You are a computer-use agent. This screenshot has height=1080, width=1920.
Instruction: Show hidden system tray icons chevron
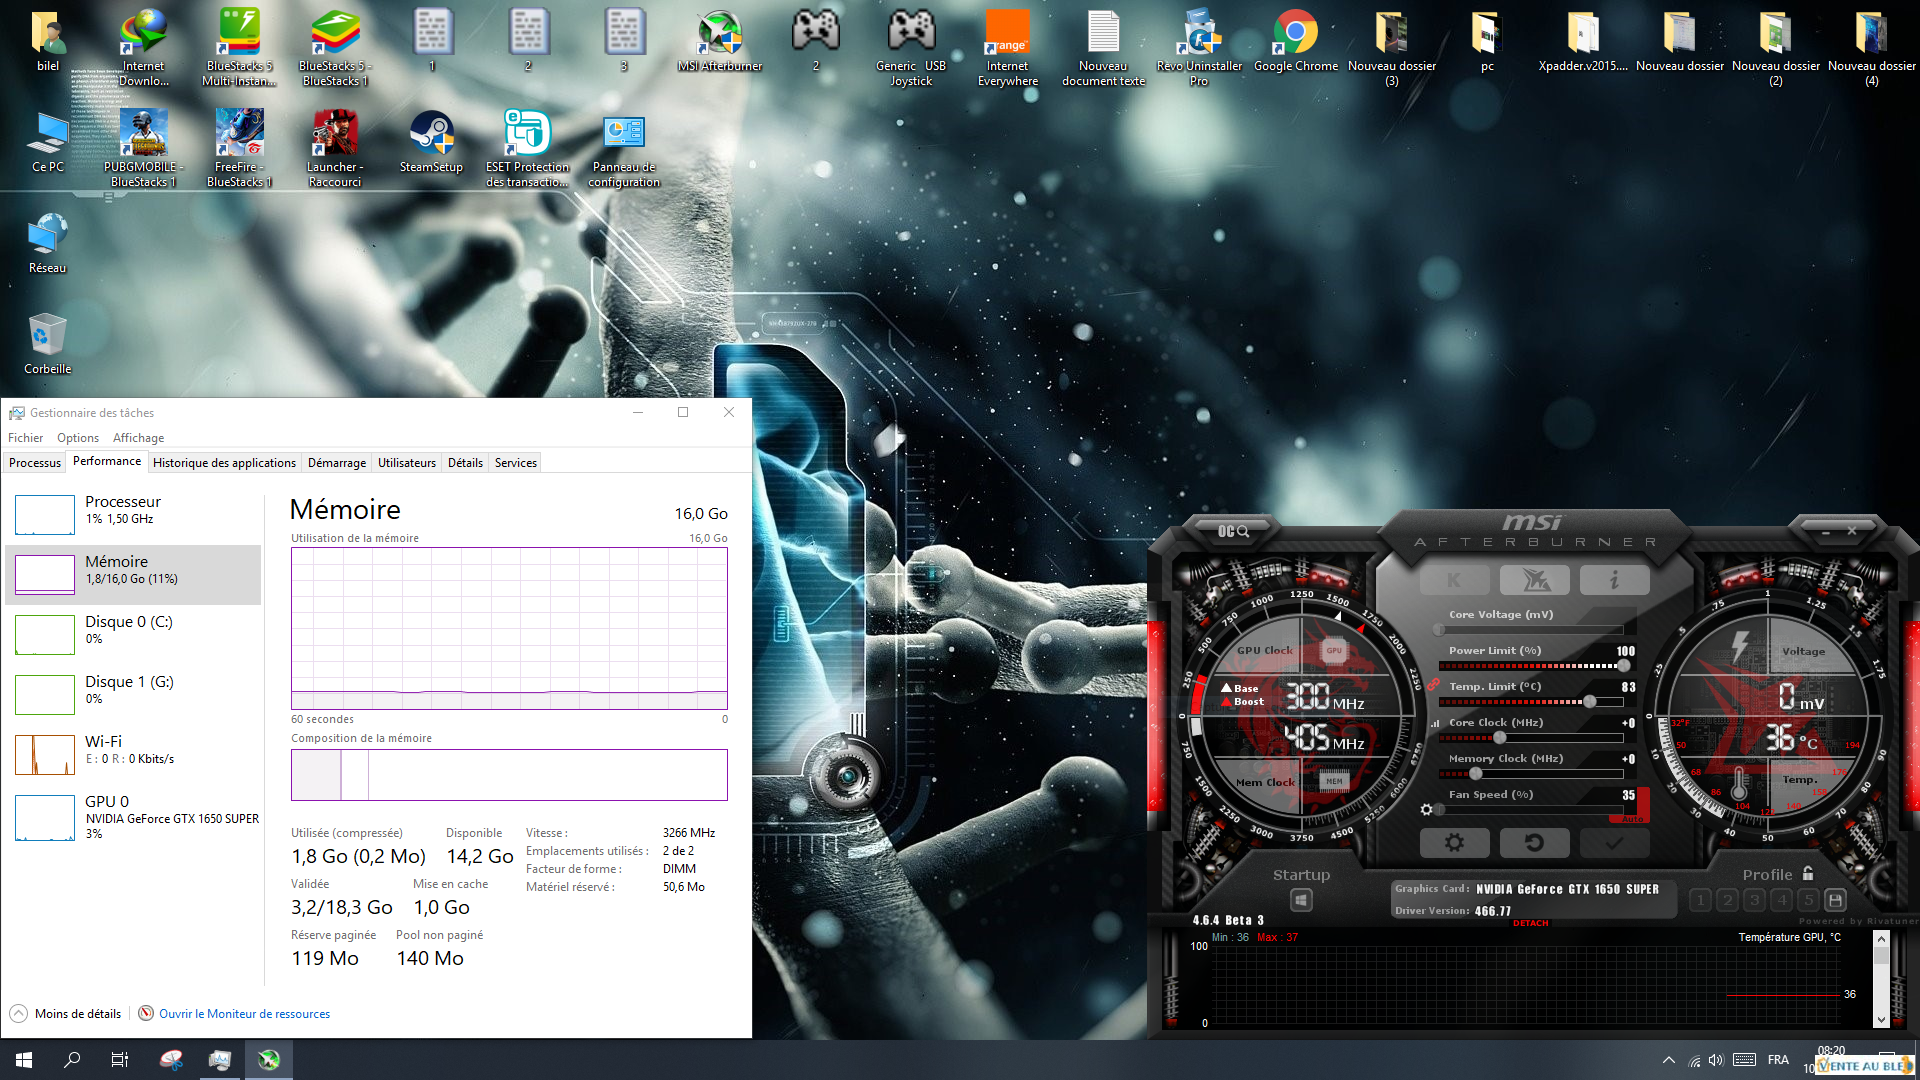pyautogui.click(x=1668, y=1060)
